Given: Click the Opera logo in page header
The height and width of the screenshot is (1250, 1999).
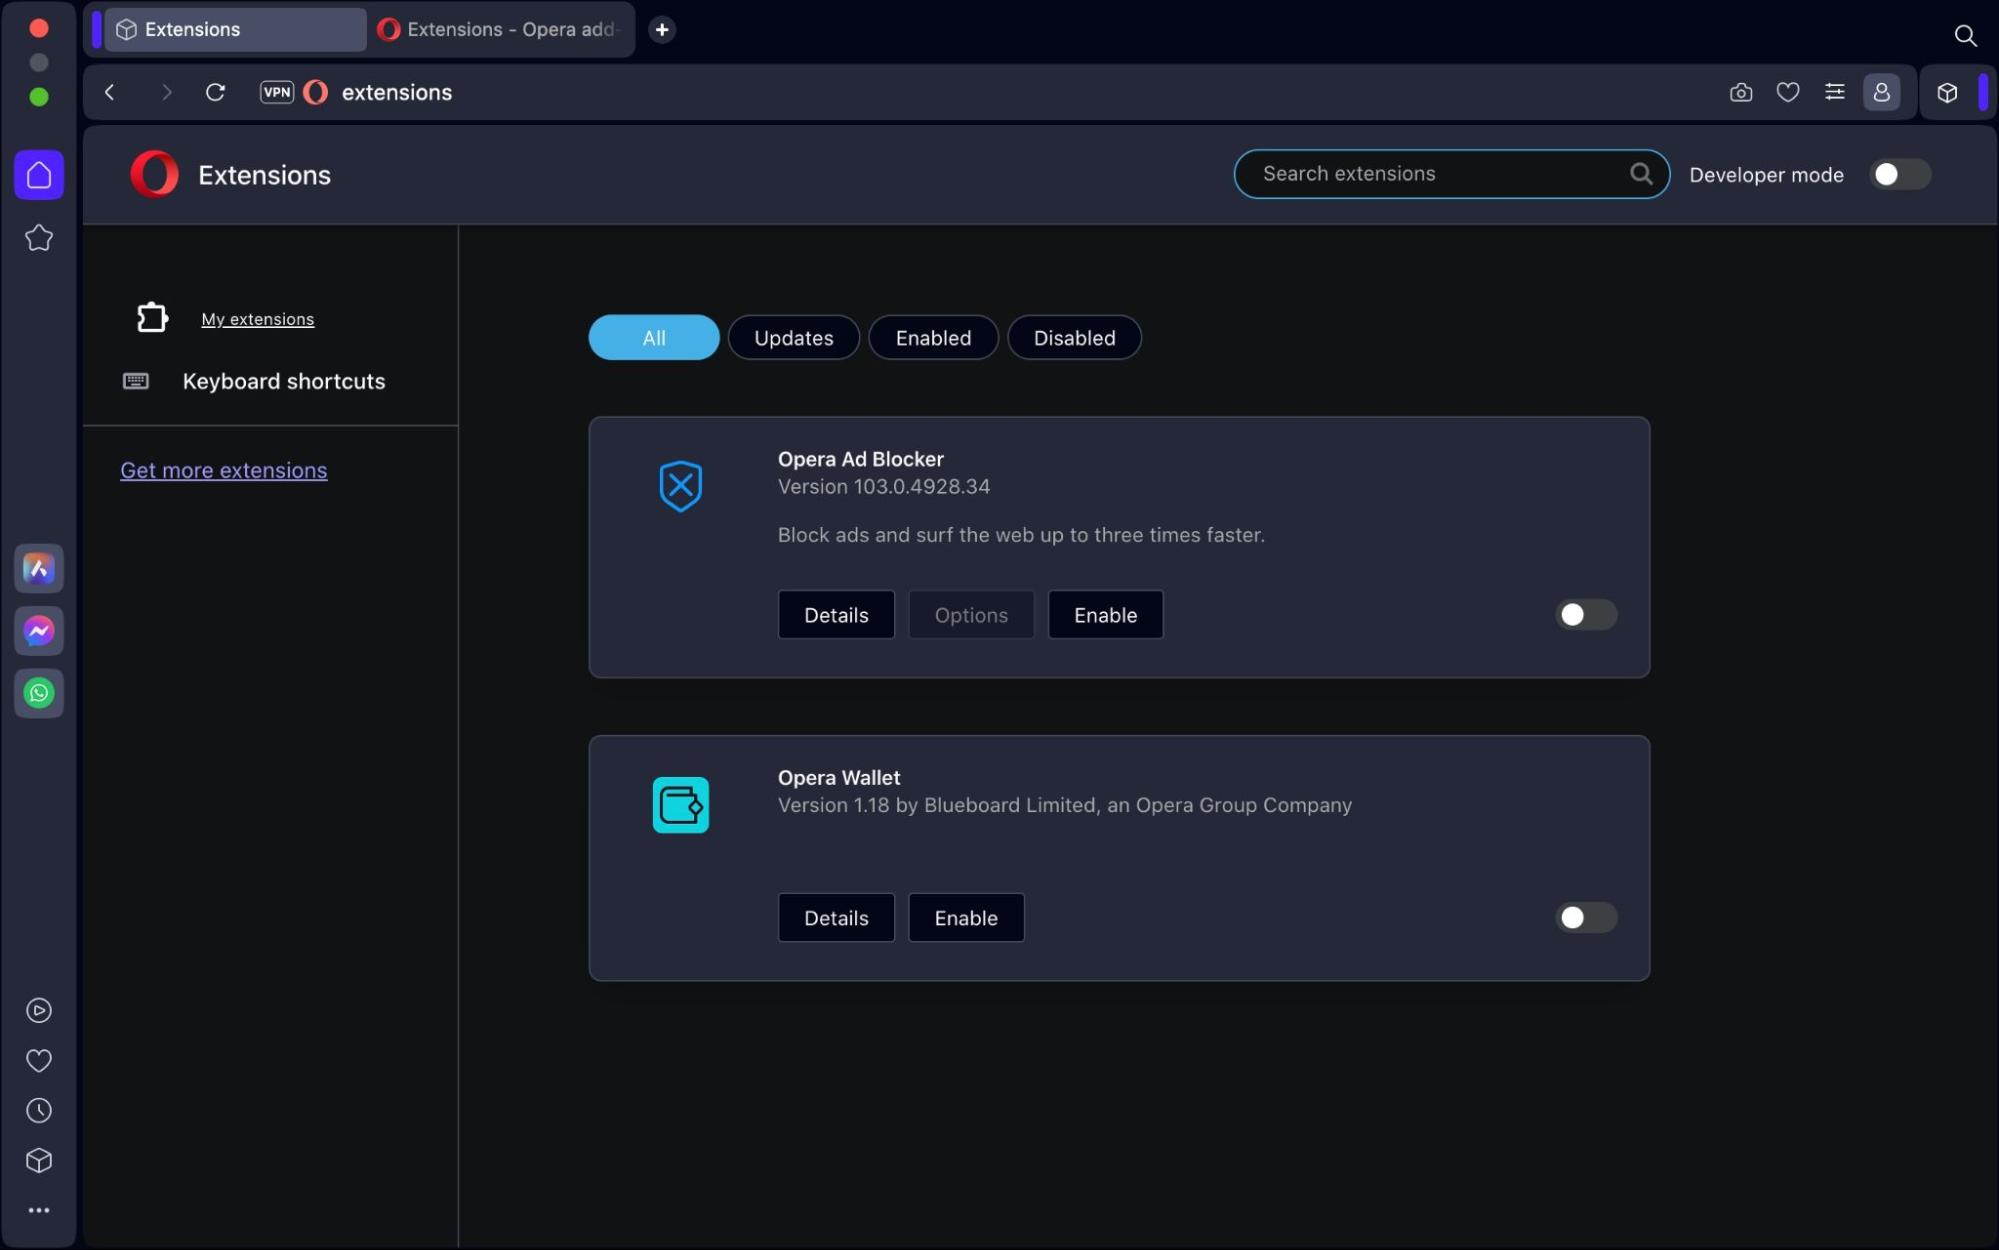Looking at the screenshot, I should click(x=155, y=175).
